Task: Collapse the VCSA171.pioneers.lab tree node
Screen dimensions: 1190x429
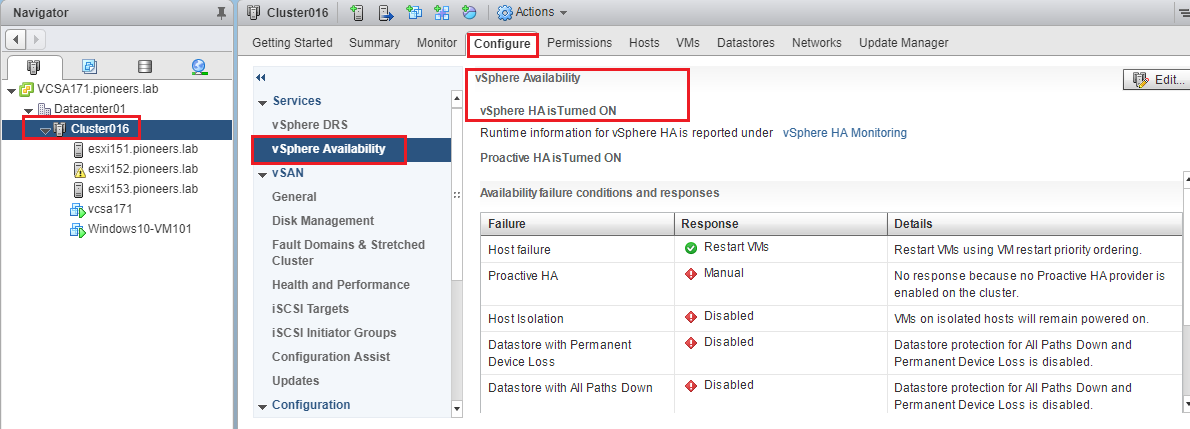Action: [x=11, y=90]
